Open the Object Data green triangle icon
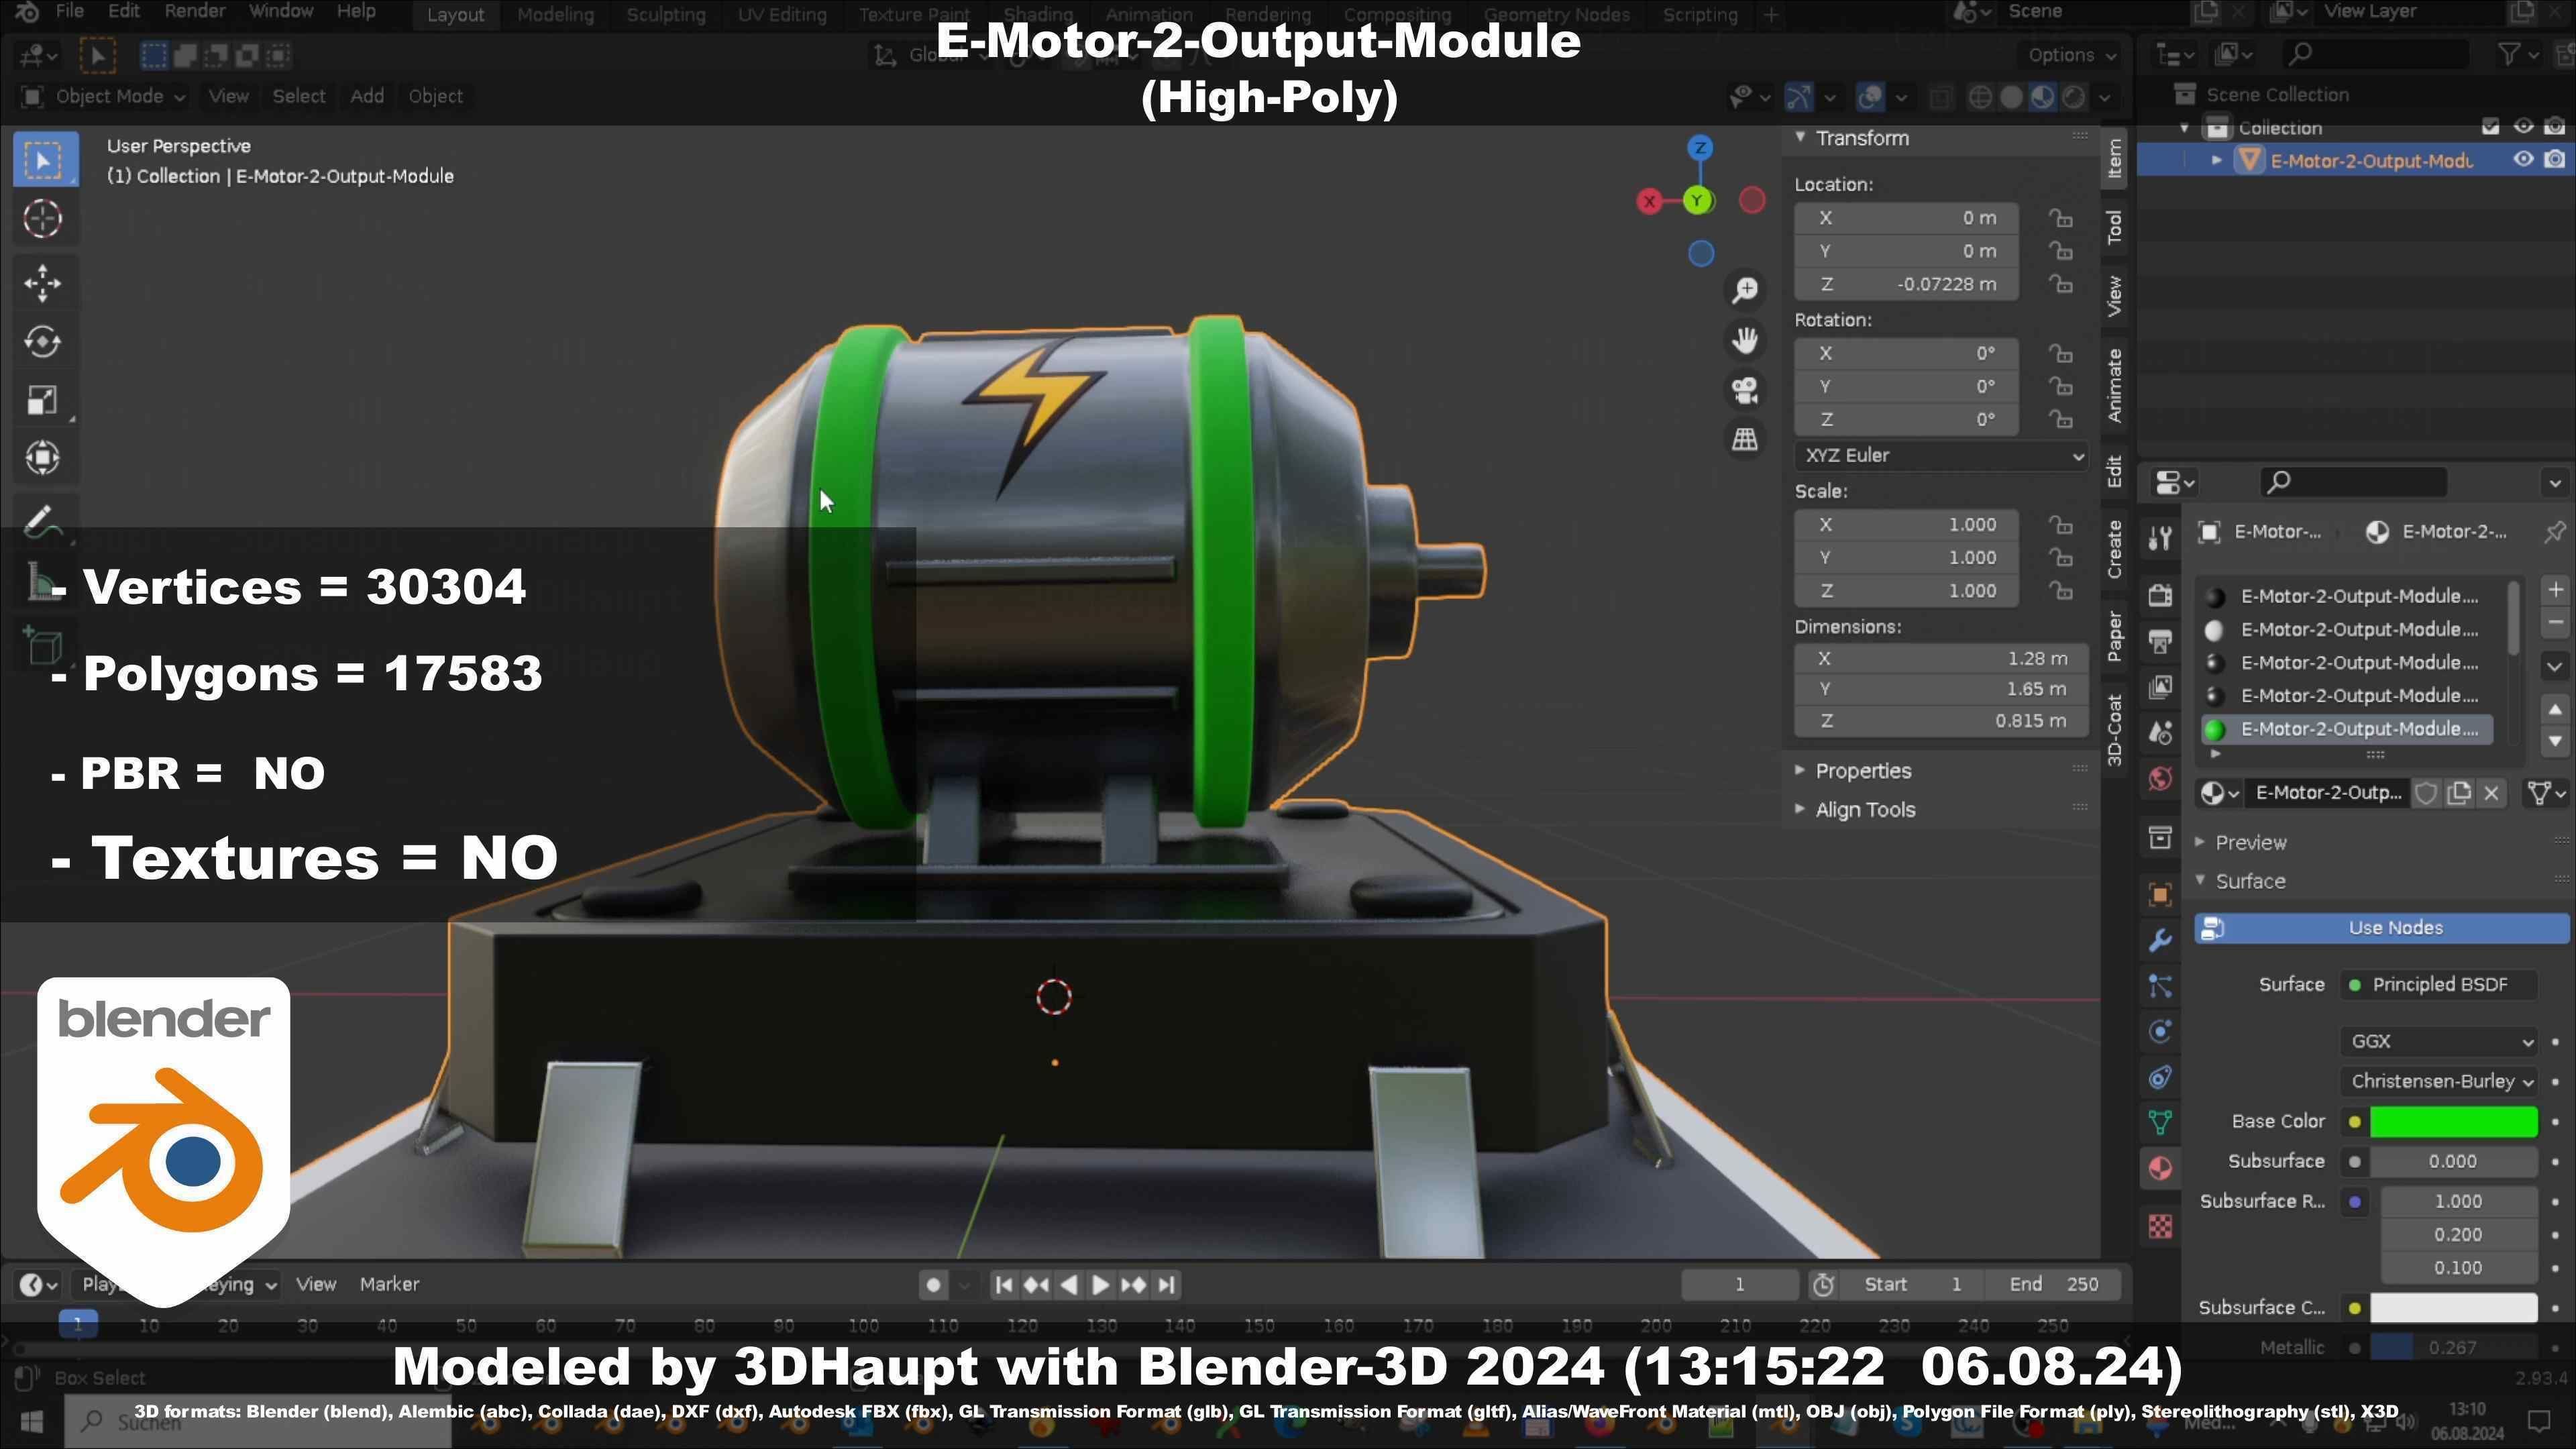This screenshot has width=2576, height=1449. point(2160,1123)
